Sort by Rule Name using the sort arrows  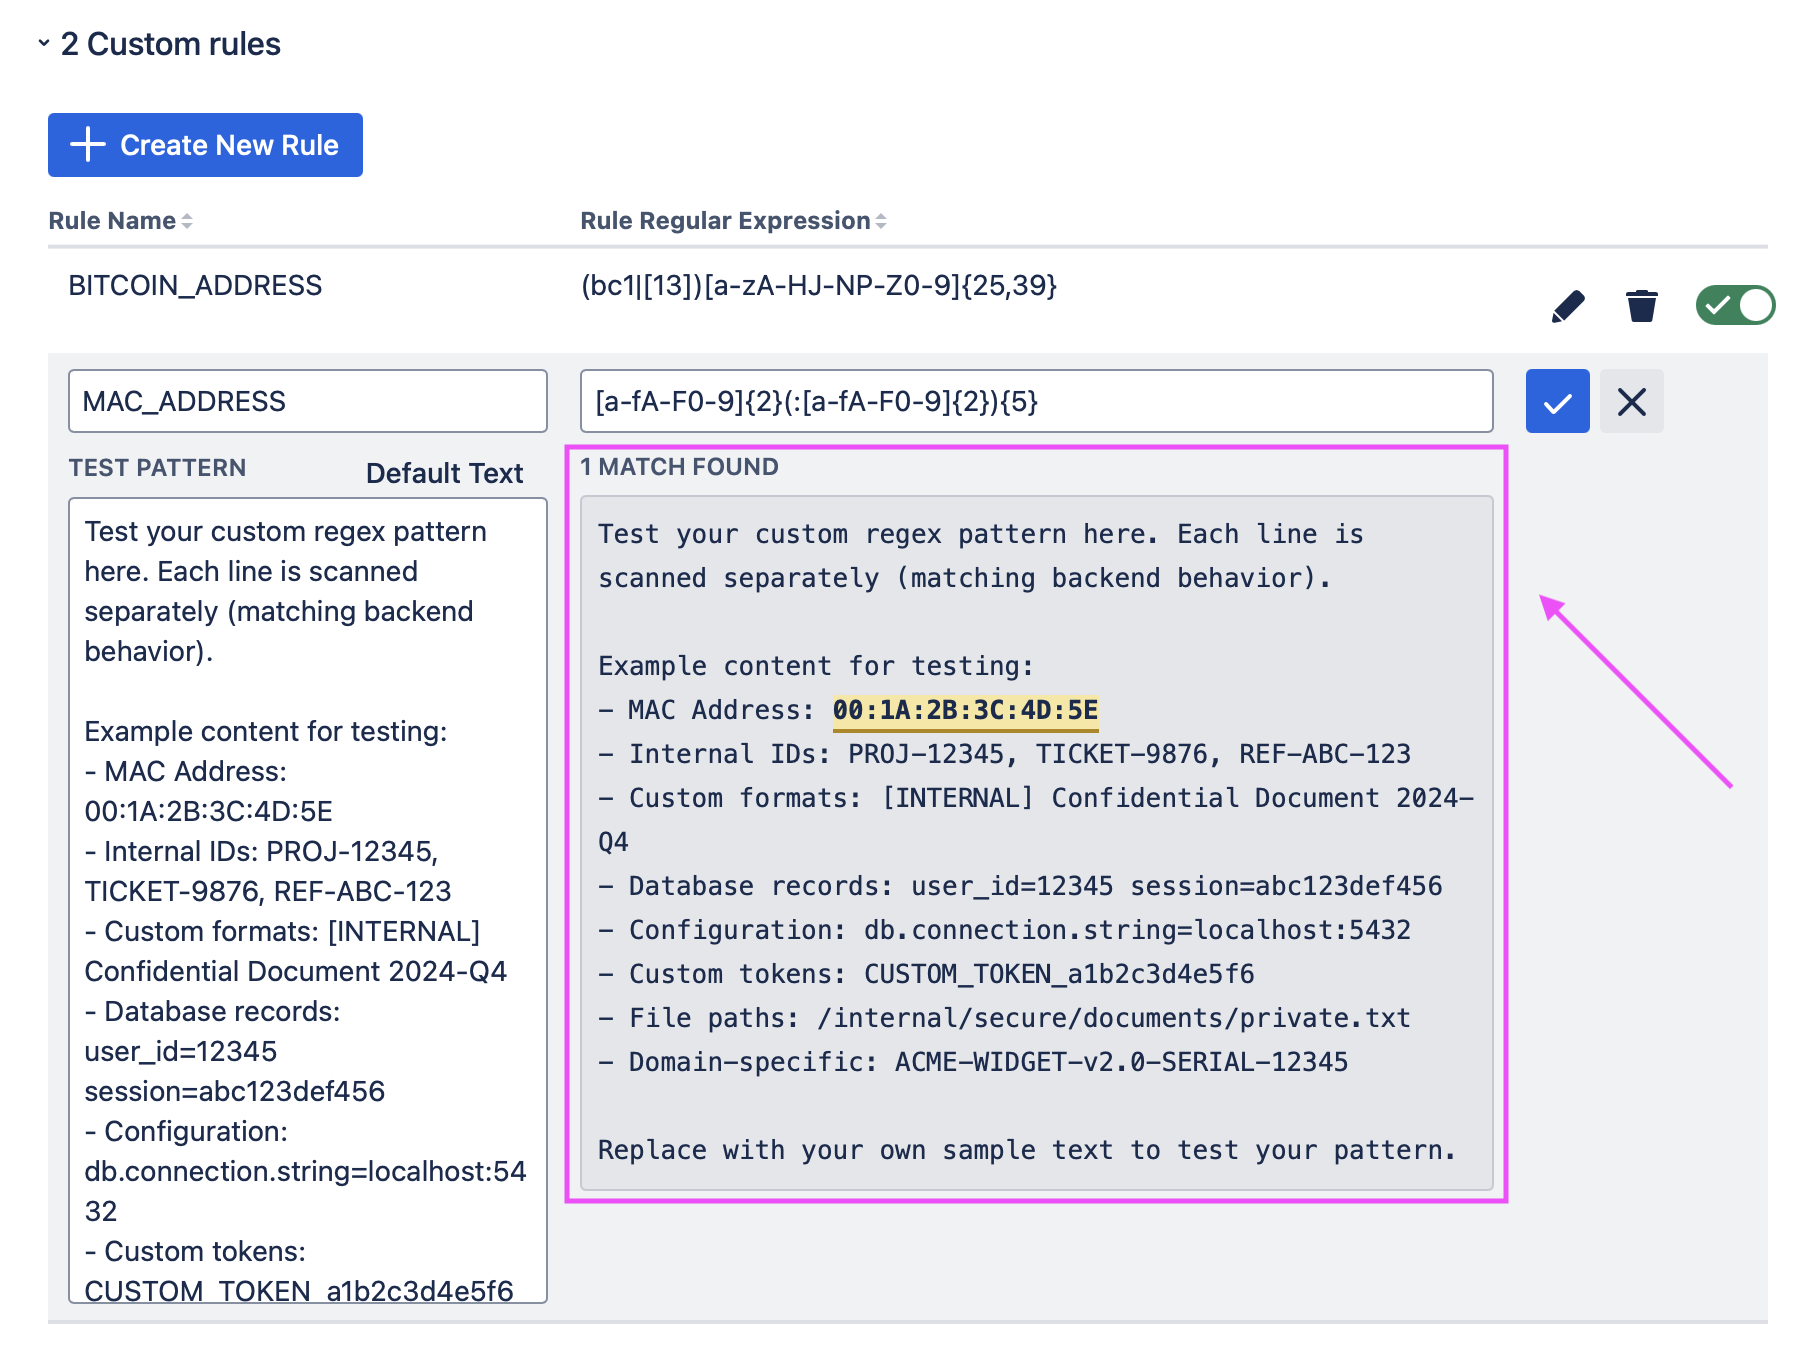click(x=187, y=221)
